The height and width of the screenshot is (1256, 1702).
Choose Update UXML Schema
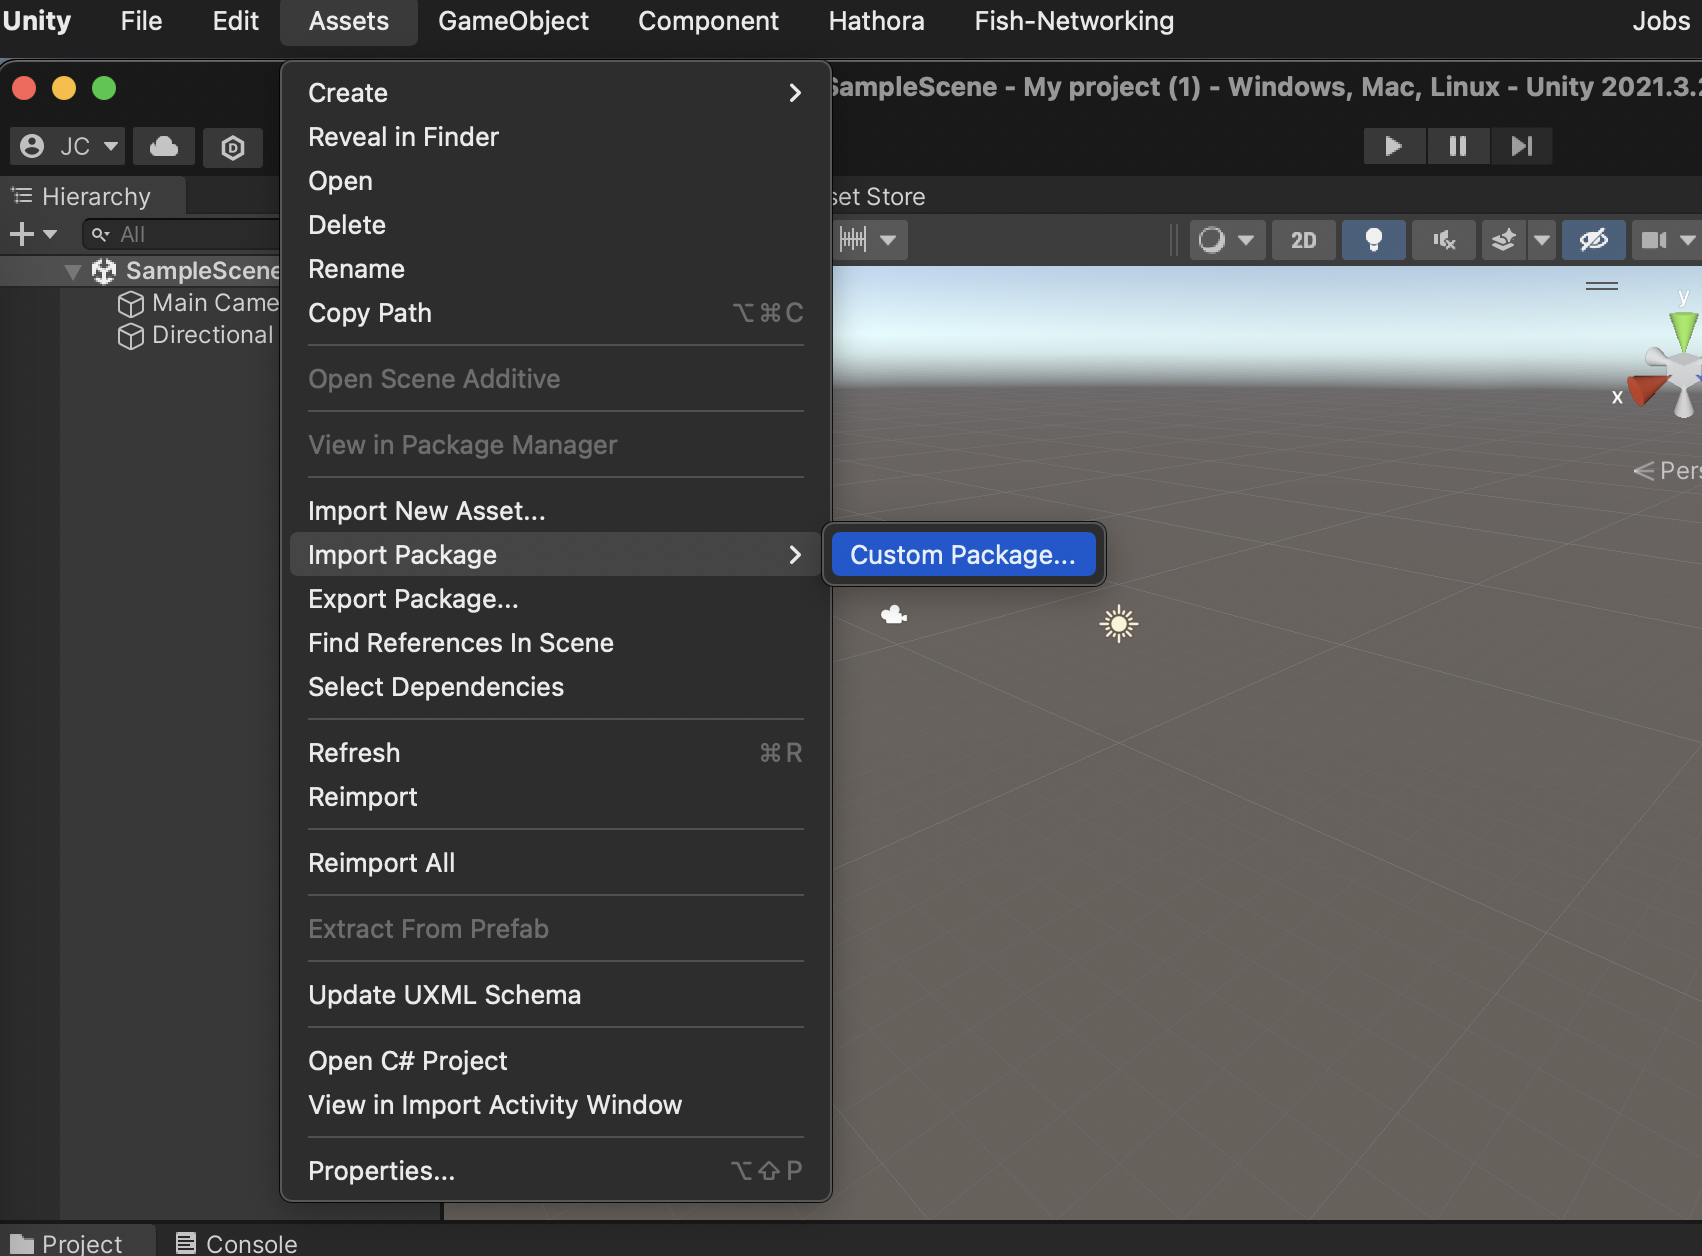click(556, 995)
